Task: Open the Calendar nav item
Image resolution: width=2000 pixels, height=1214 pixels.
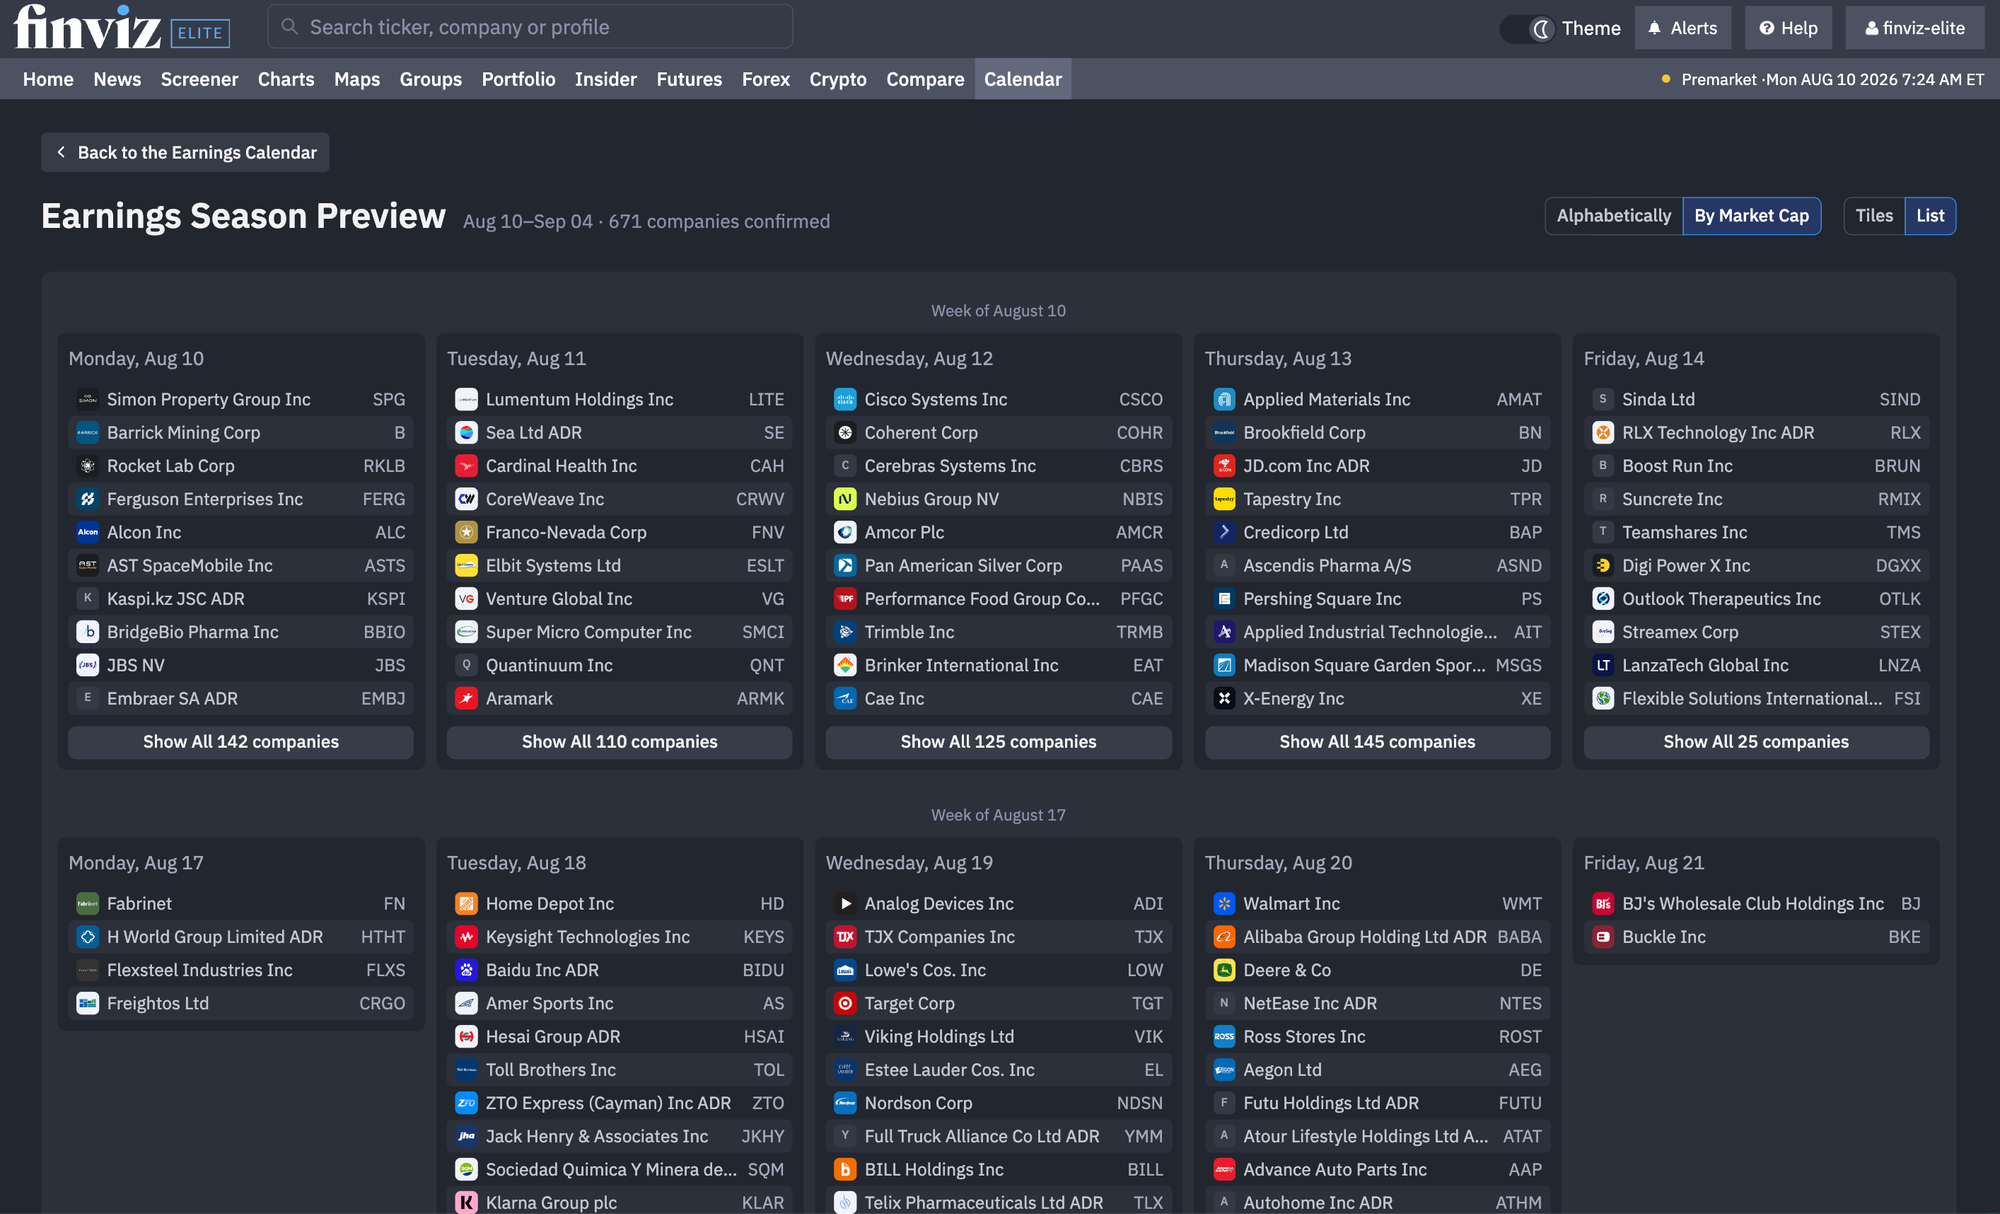Action: [x=1023, y=79]
